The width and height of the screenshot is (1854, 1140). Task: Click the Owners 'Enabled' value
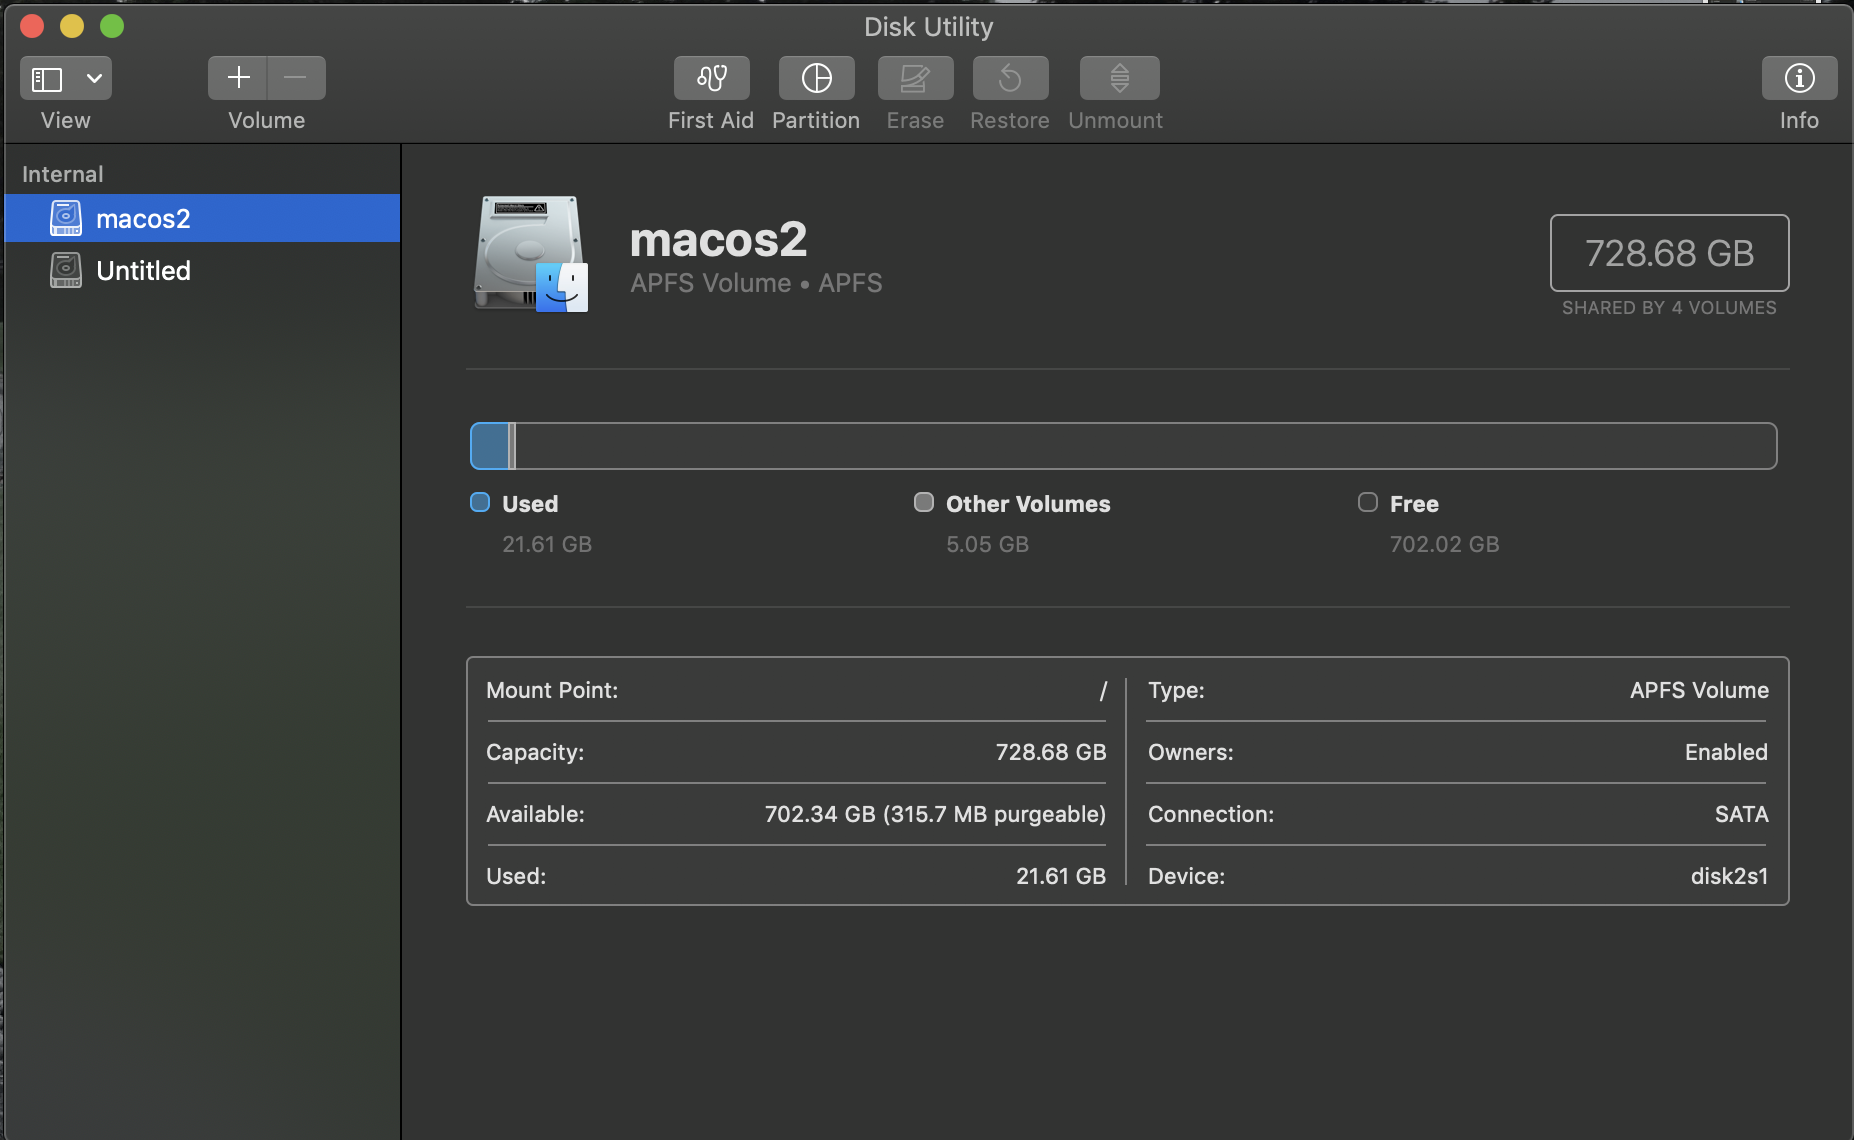(x=1726, y=752)
